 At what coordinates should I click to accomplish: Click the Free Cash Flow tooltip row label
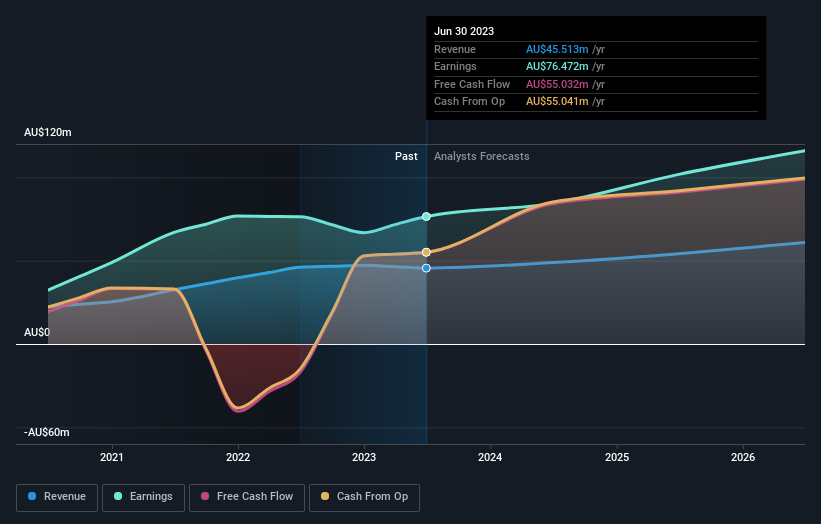472,84
